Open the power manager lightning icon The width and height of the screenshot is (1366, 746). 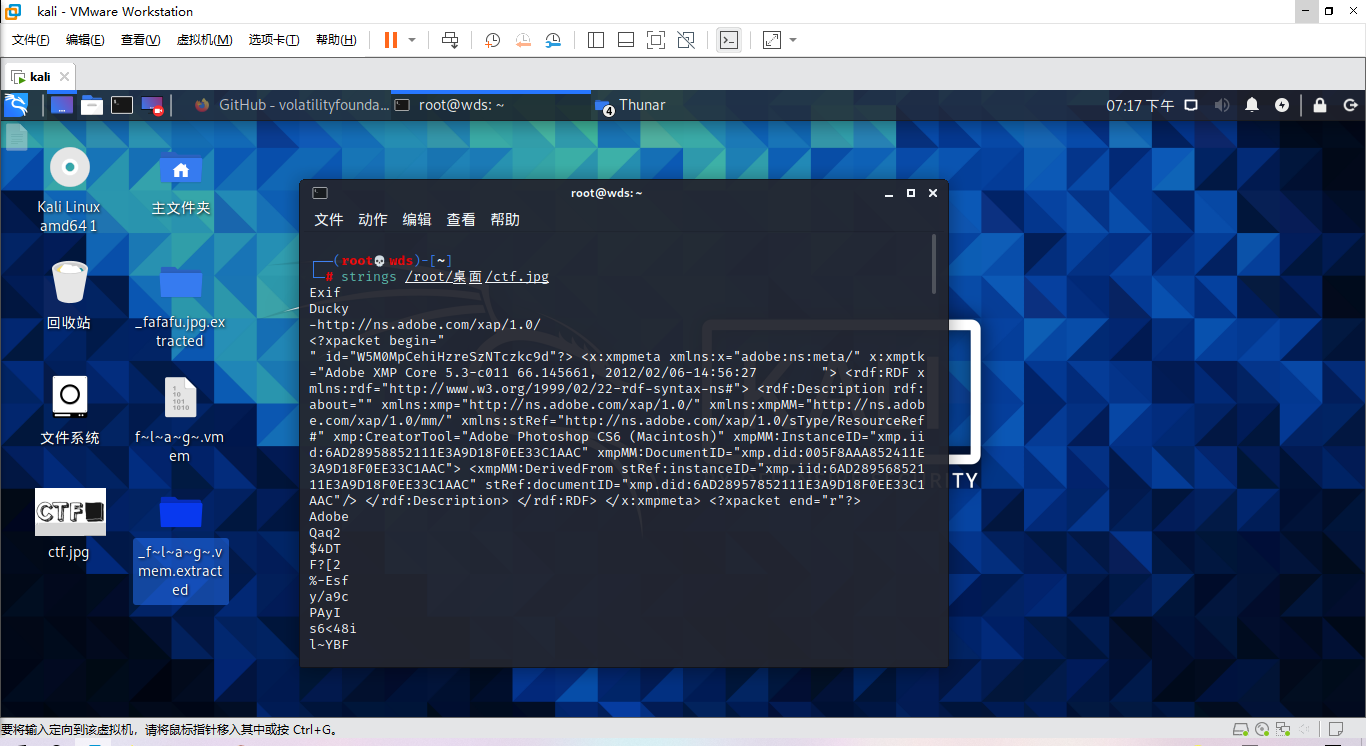tap(1282, 105)
